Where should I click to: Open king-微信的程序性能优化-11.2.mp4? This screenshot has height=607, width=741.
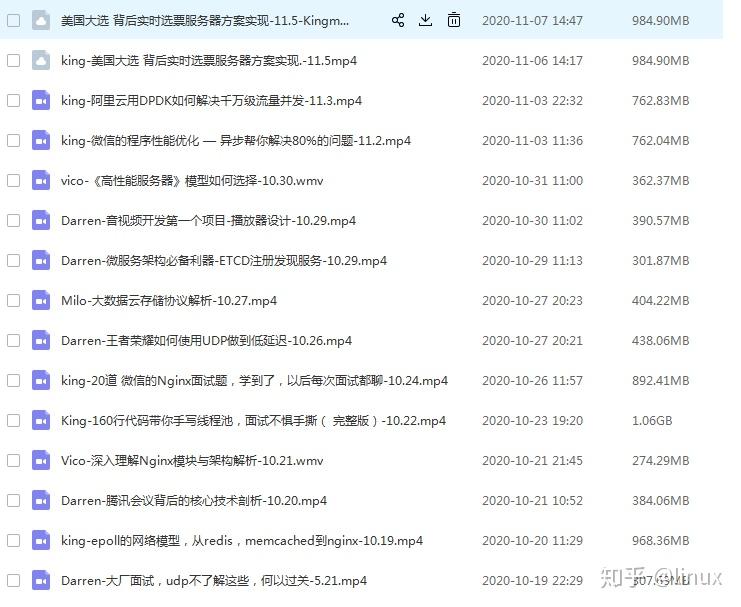point(236,141)
